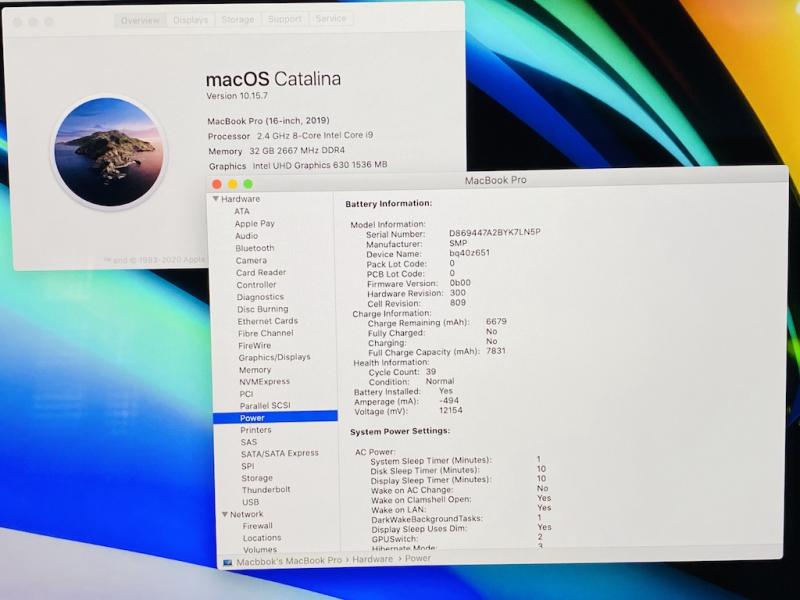This screenshot has width=800, height=600.
Task: Minimize the System Information window
Action: click(x=233, y=184)
